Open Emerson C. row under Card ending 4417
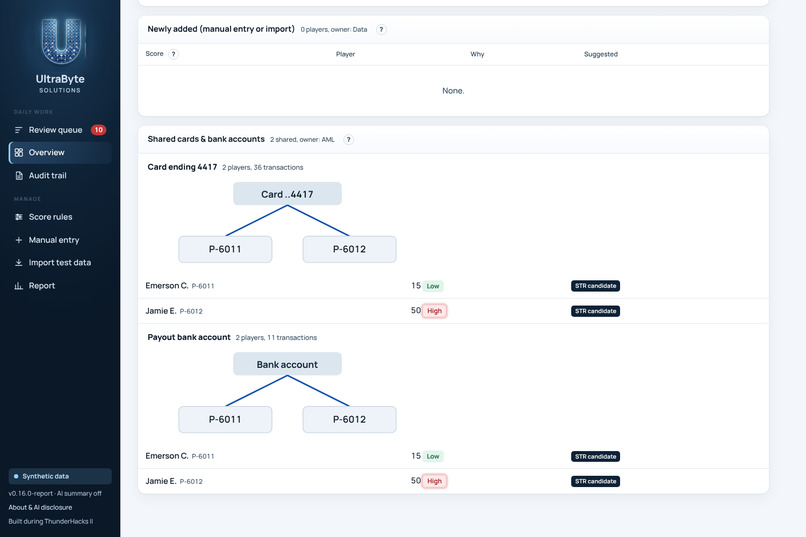Viewport: 806px width, 537px height. [453, 286]
